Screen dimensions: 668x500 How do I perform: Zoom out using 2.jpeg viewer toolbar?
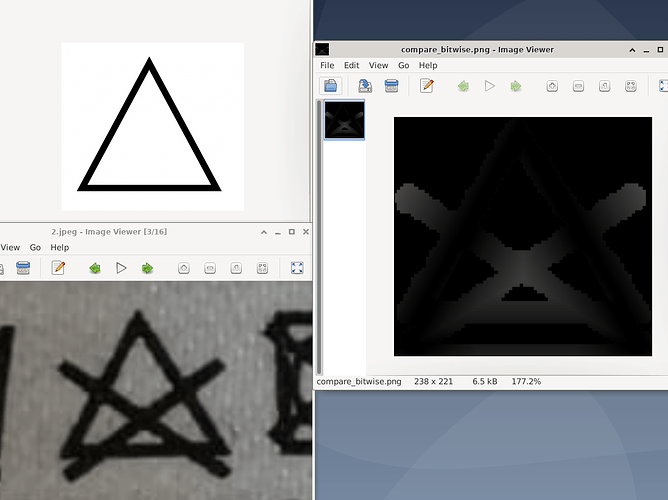coord(210,268)
